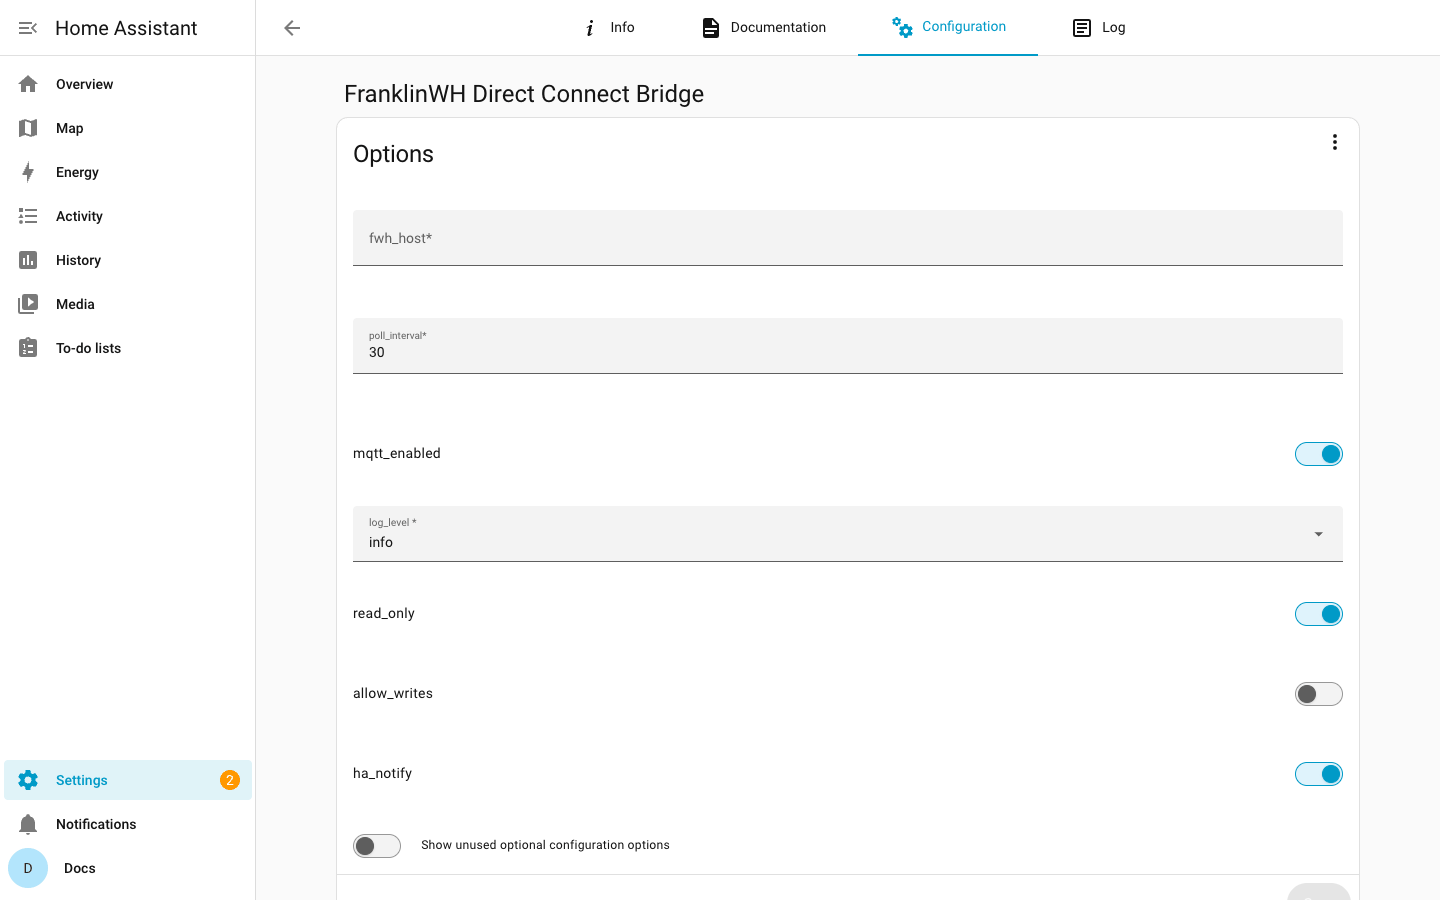
Task: Click the poll_interval field with 30
Action: [848, 346]
